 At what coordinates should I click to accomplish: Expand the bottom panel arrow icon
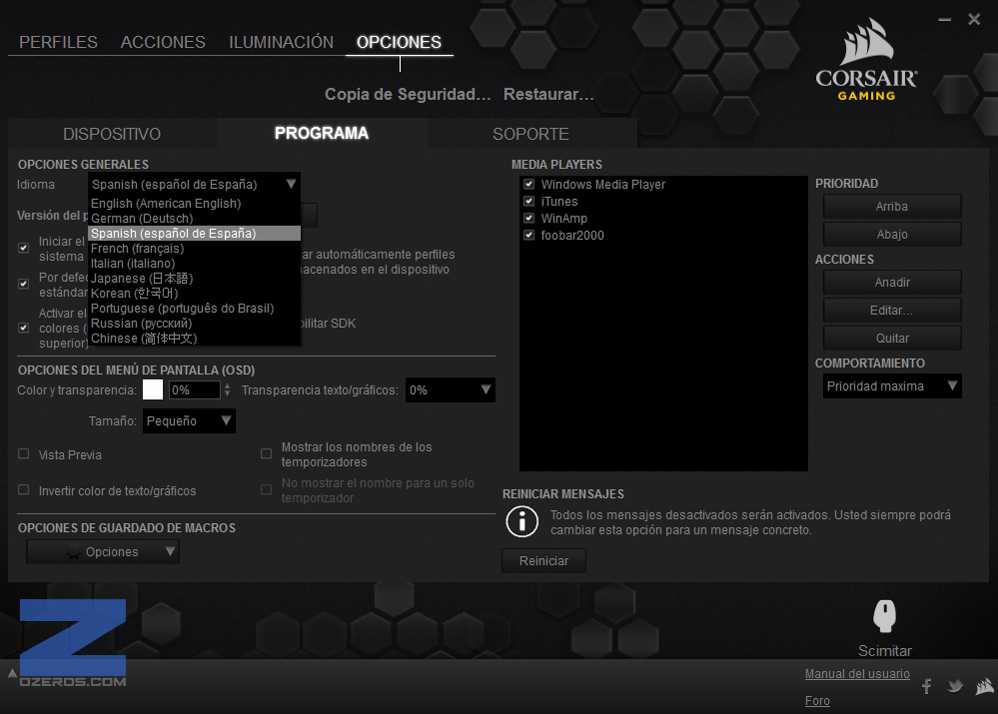pyautogui.click(x=12, y=673)
